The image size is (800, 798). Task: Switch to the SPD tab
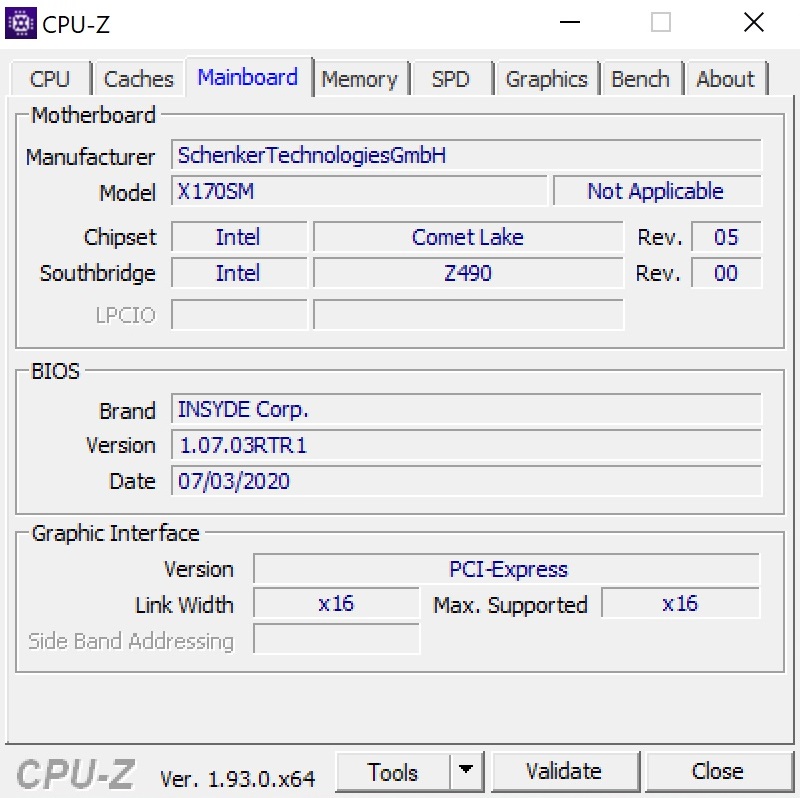[x=451, y=79]
